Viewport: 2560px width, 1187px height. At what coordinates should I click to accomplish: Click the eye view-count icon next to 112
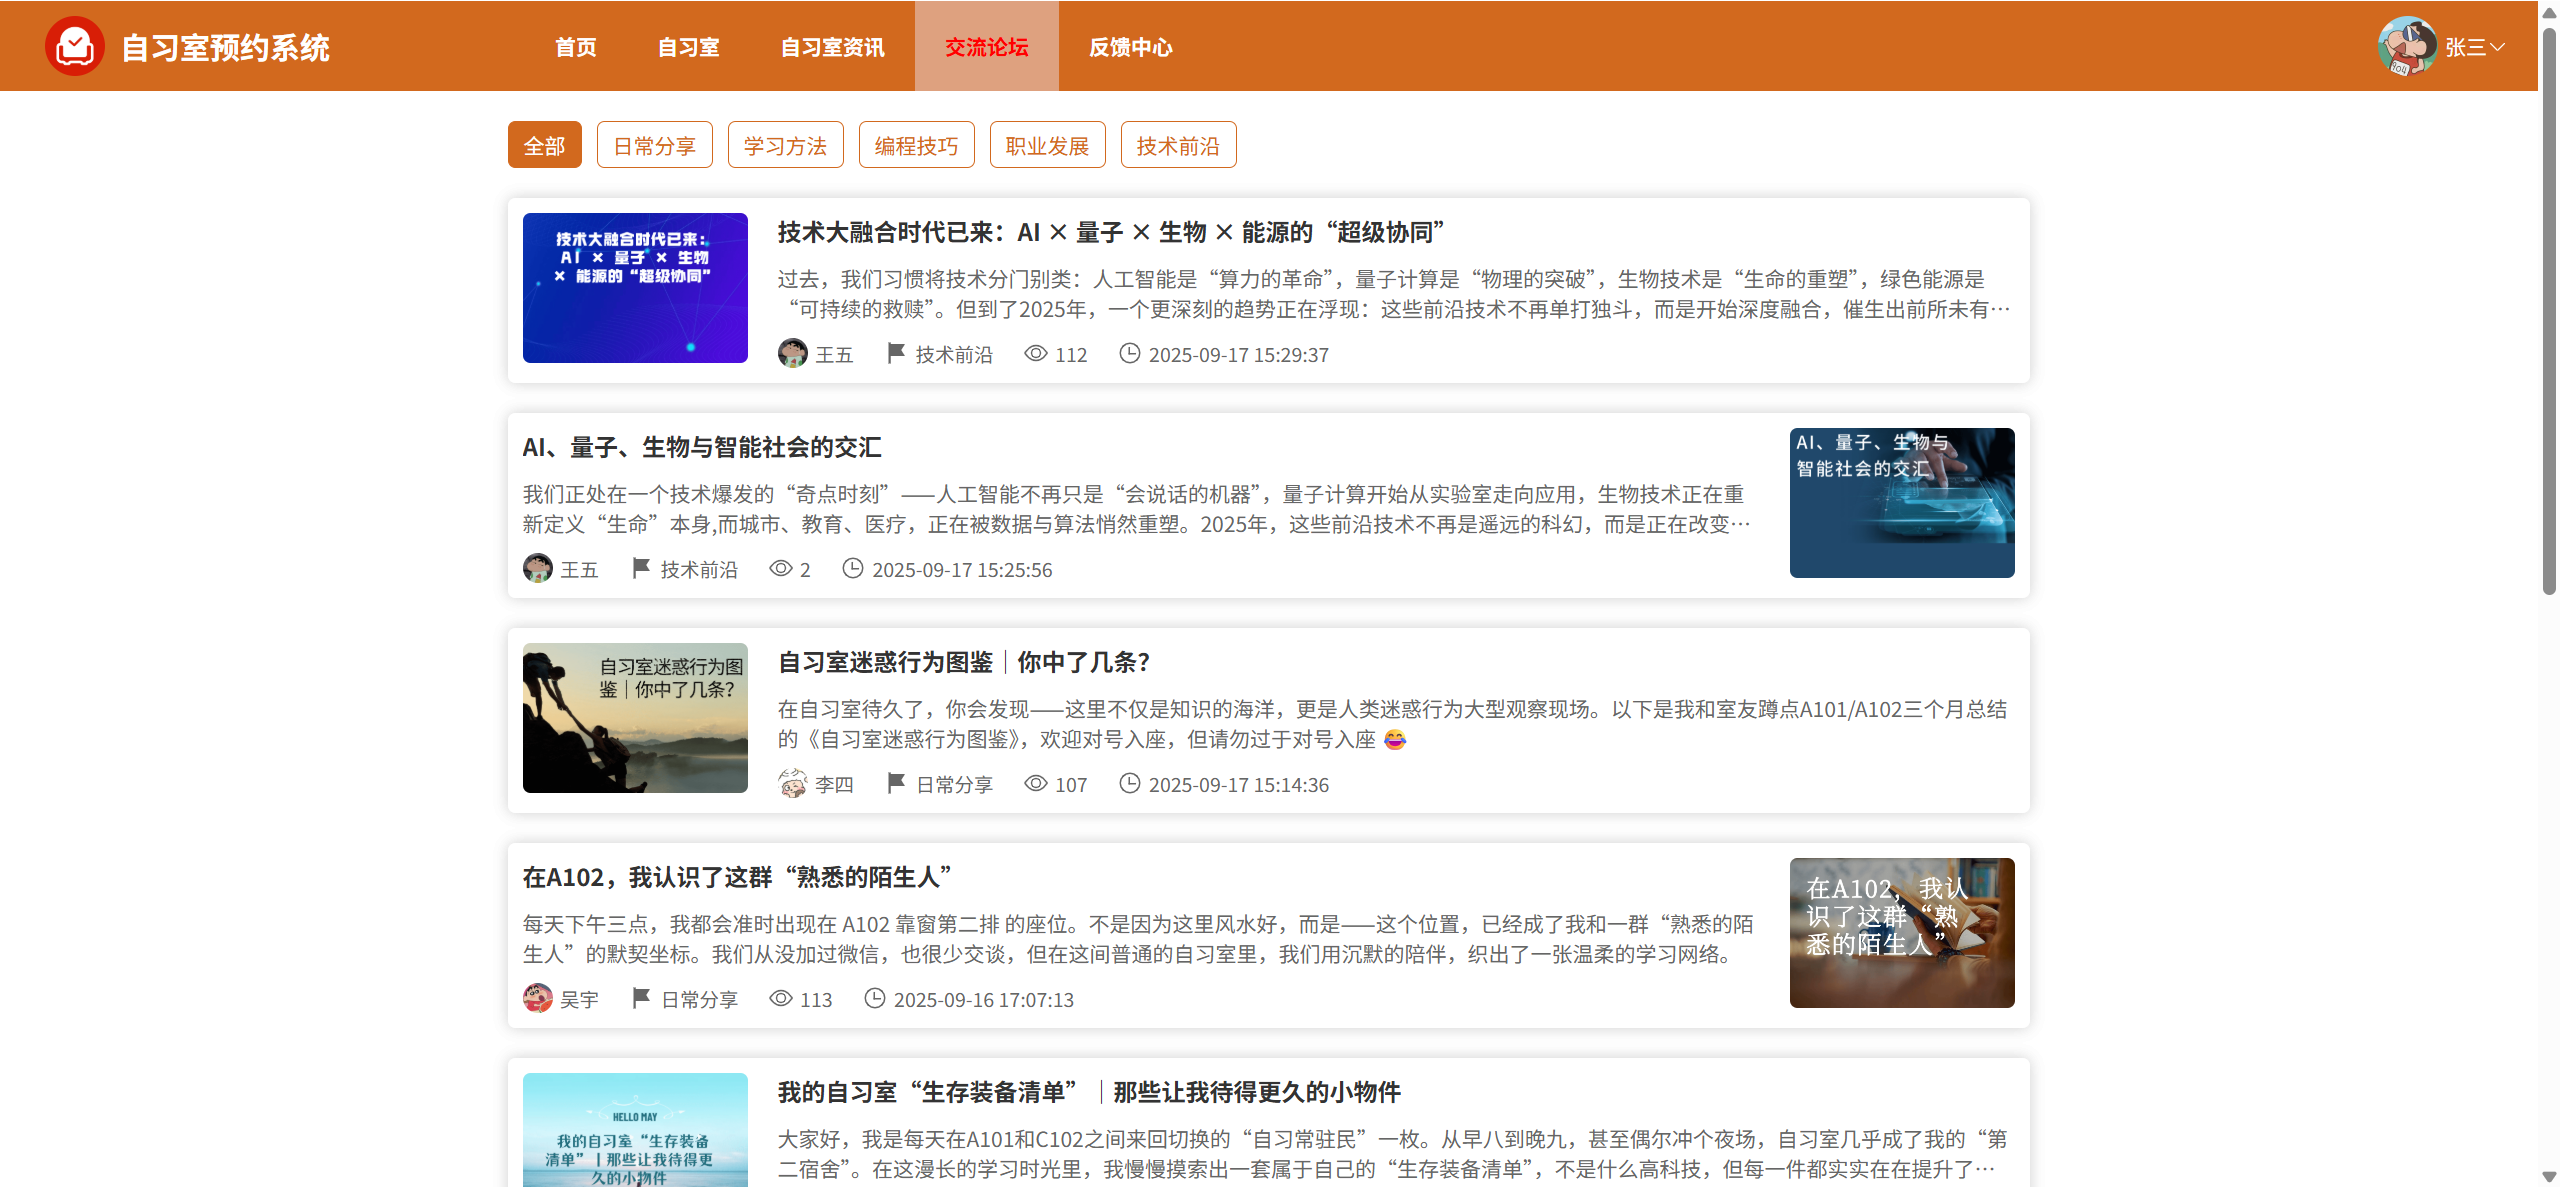coord(1035,353)
